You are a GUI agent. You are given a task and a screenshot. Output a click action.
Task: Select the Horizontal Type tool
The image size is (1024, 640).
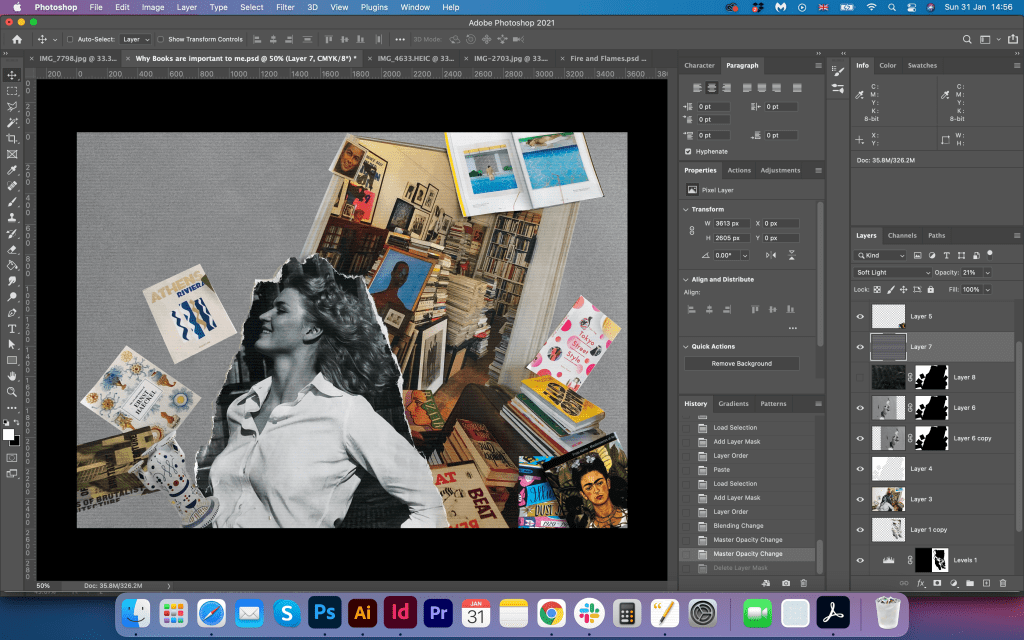pos(12,328)
